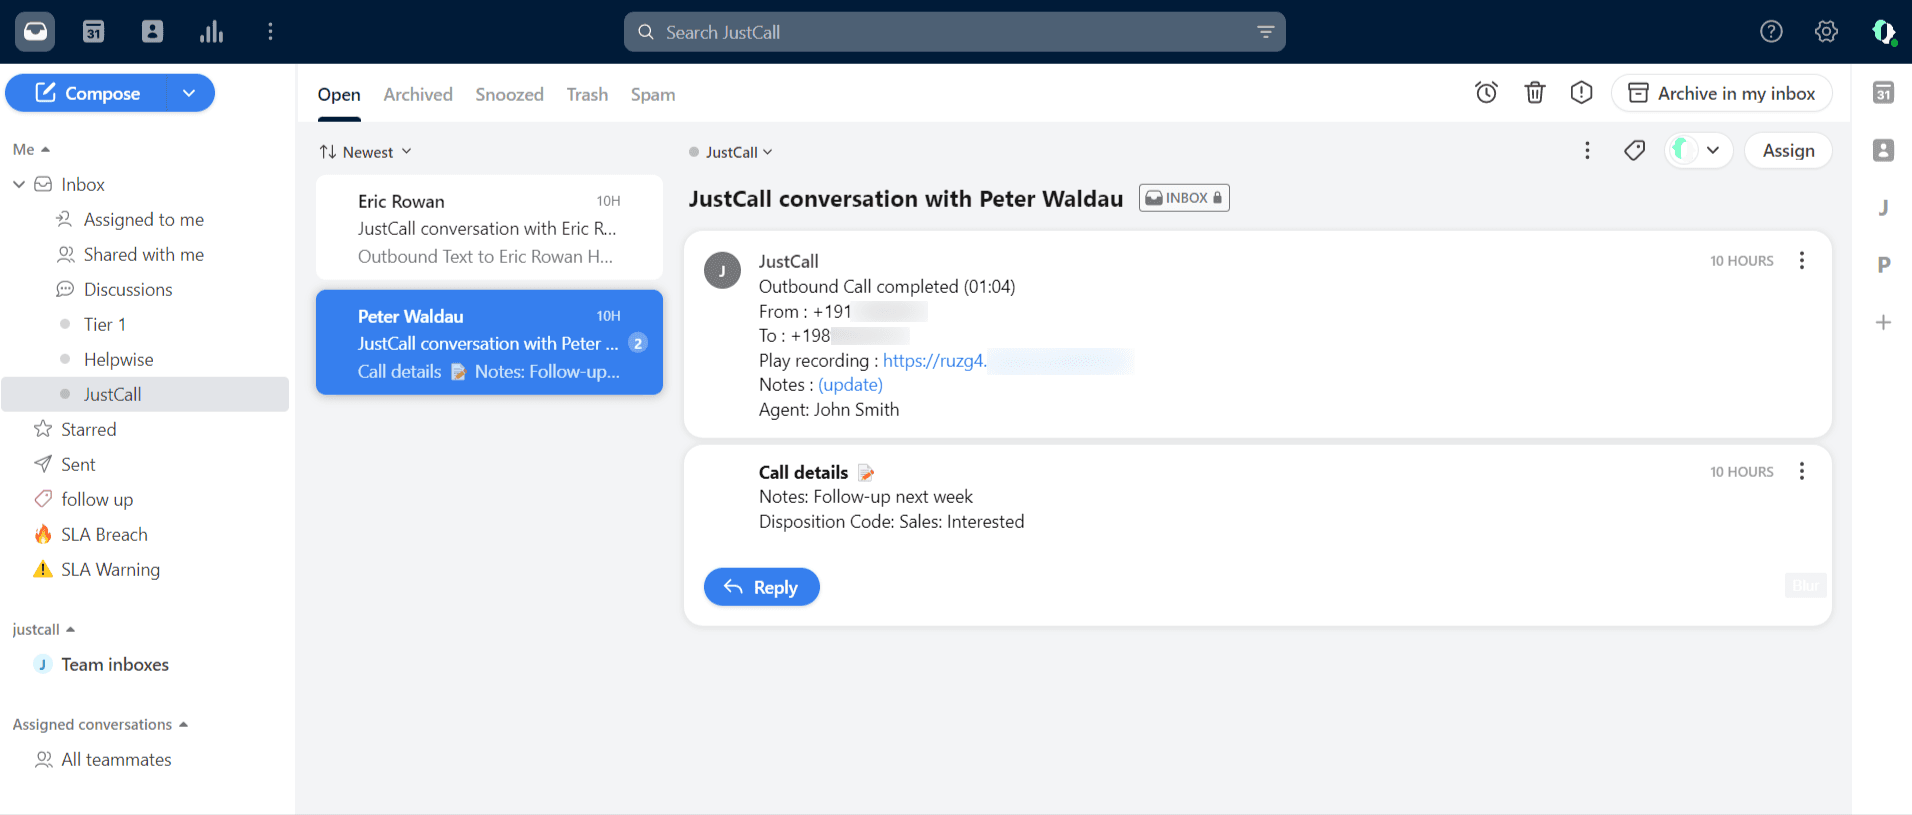Open Shared with me folder
This screenshot has width=1912, height=815.
click(145, 254)
